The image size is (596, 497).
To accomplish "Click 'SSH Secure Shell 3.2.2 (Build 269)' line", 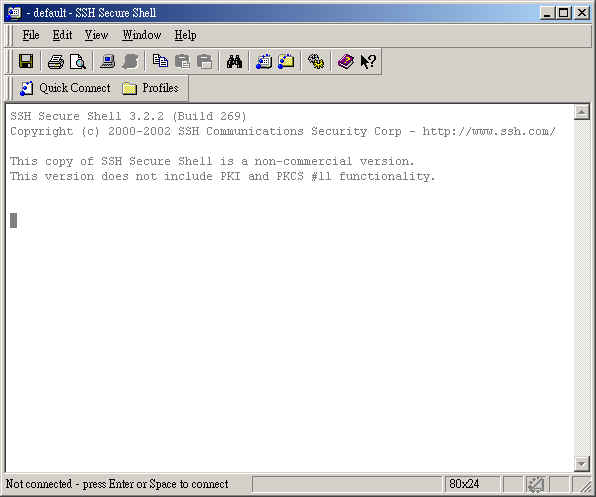I will [x=128, y=116].
